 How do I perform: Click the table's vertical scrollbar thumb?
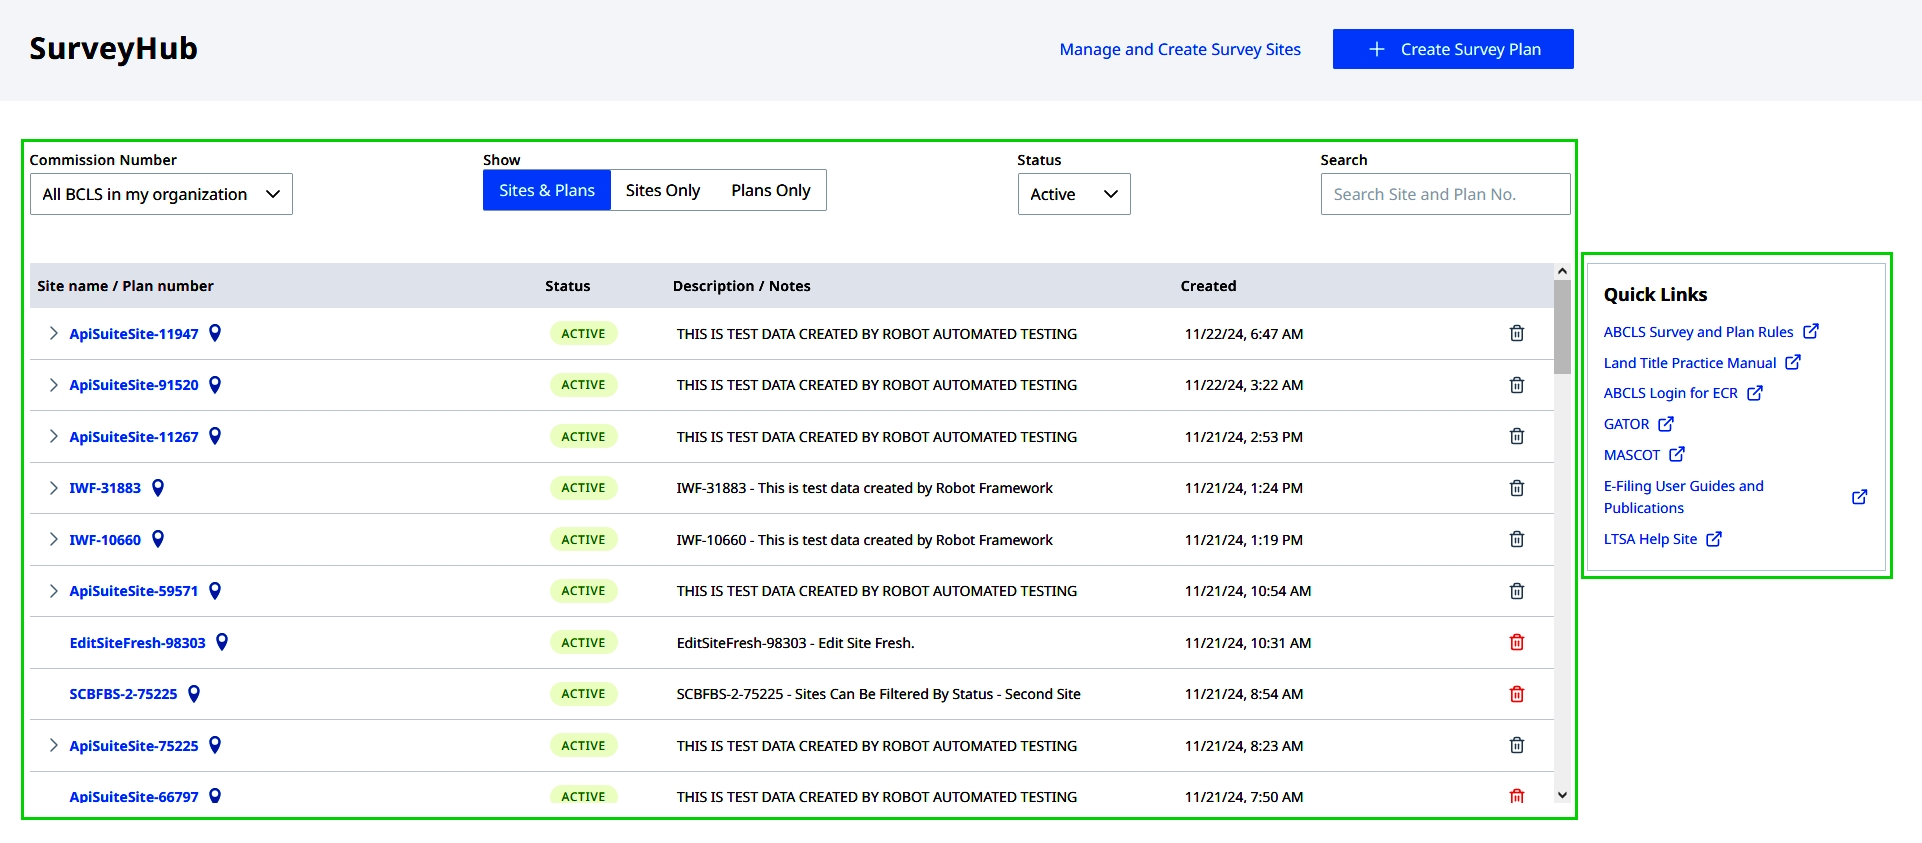pyautogui.click(x=1562, y=327)
